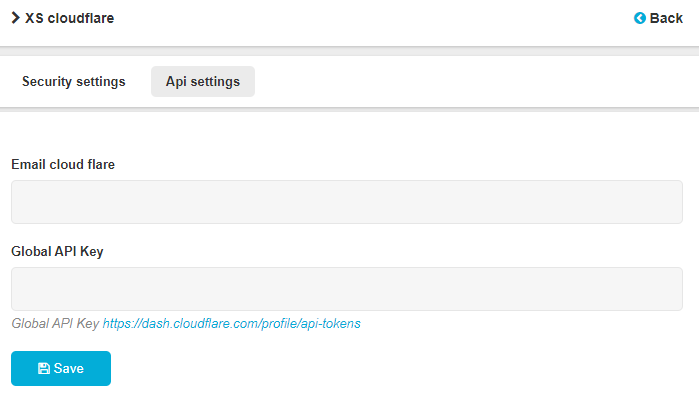699x406 pixels.
Task: Click the floppy disk icon on Save
Action: tap(44, 368)
